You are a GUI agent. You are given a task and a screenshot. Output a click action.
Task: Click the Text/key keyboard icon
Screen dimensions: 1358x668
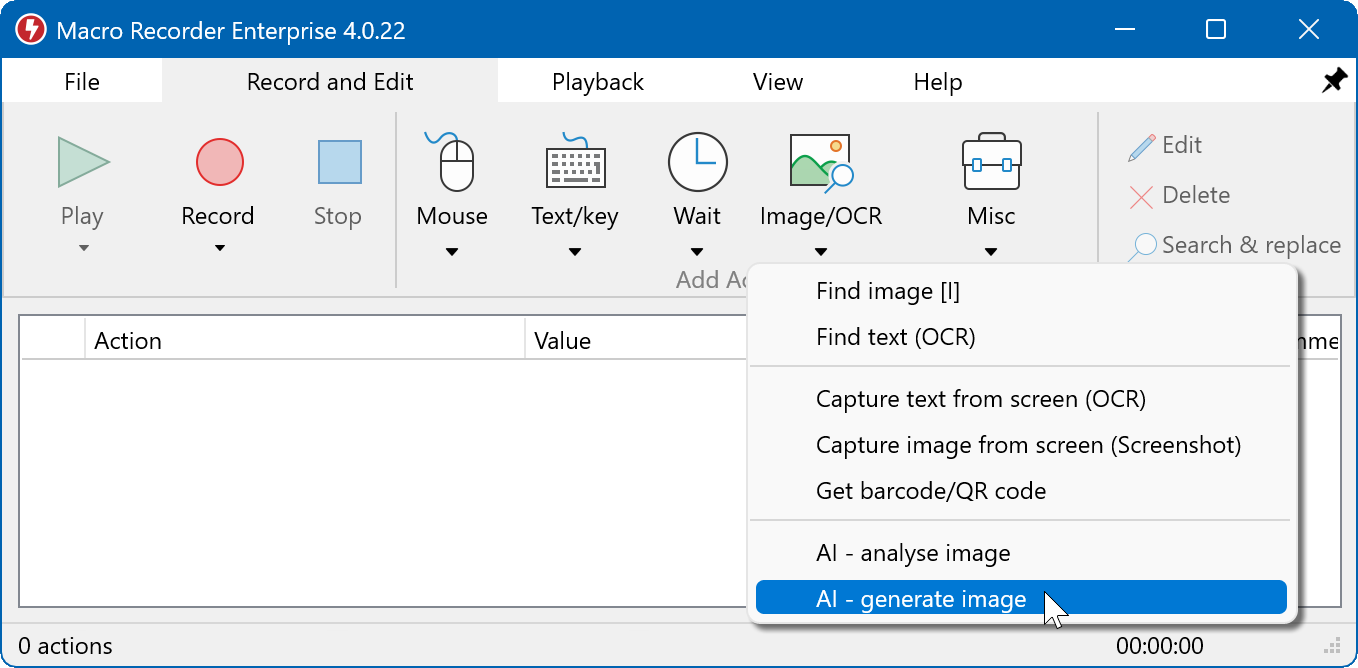tap(575, 162)
